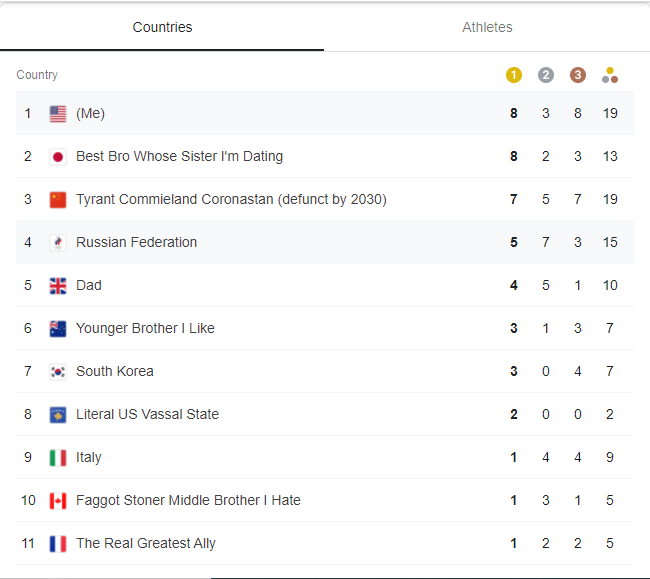The image size is (650, 579).
Task: Click the Russian Olympic Committee flag icon
Action: pos(58,243)
